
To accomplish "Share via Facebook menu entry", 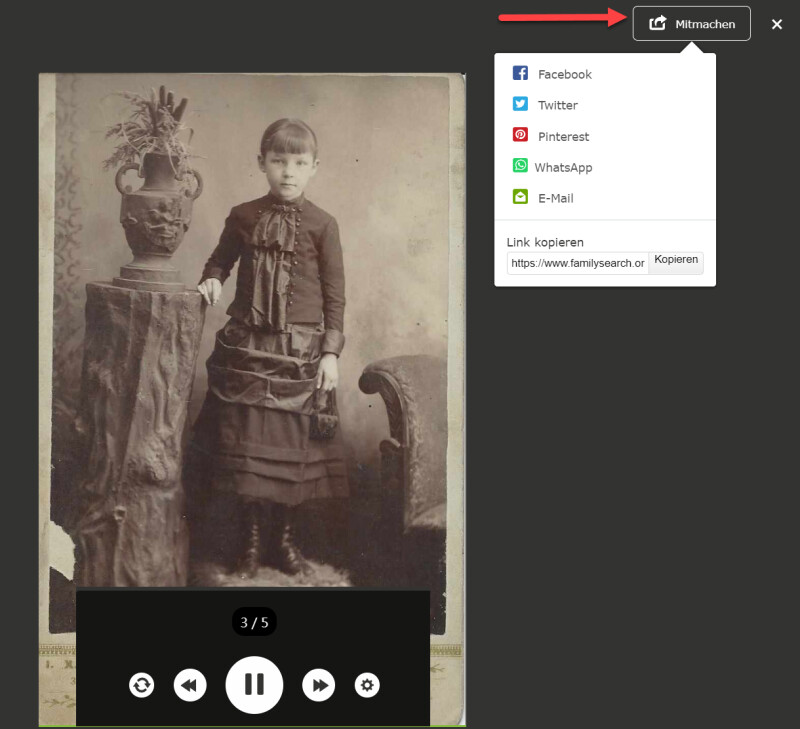I will click(x=552, y=74).
